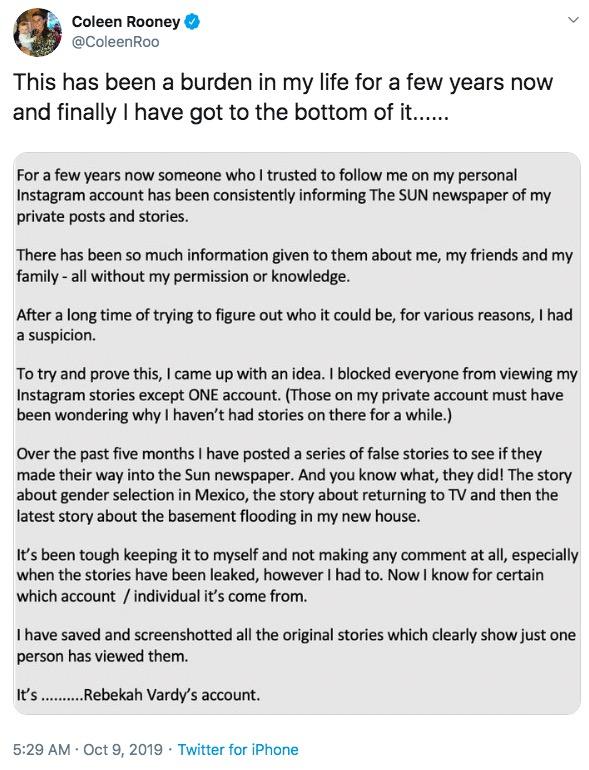This screenshot has width=589, height=770.
Task: Click the first paragraph mentioning The SUN newspaper
Action: pos(284,196)
